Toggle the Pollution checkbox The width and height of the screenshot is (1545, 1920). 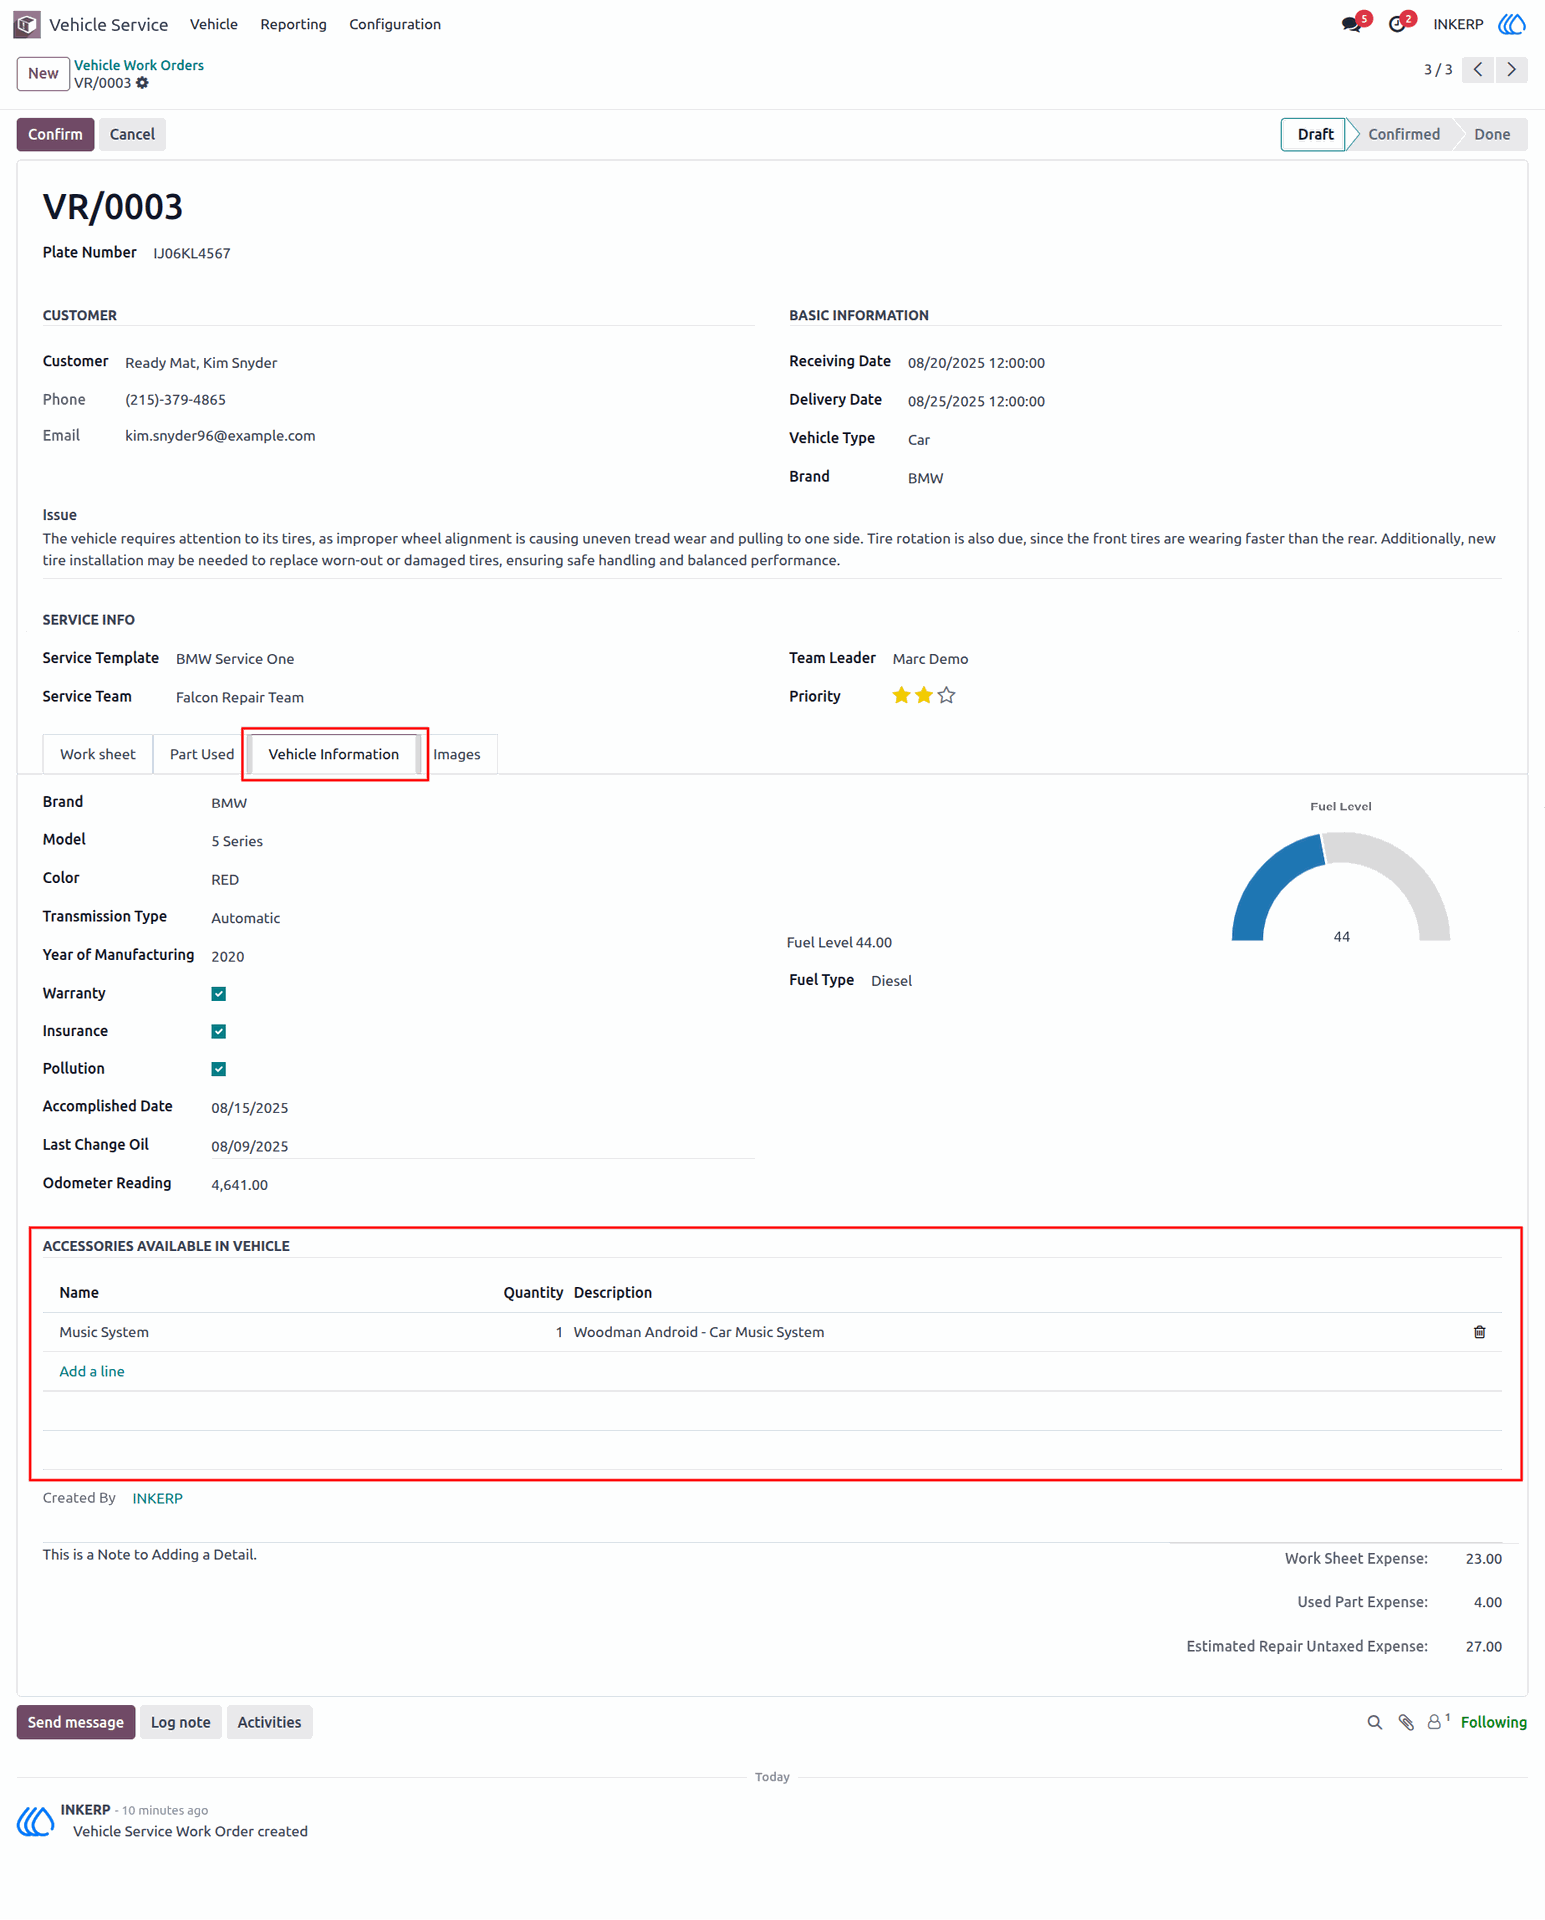coord(218,1069)
